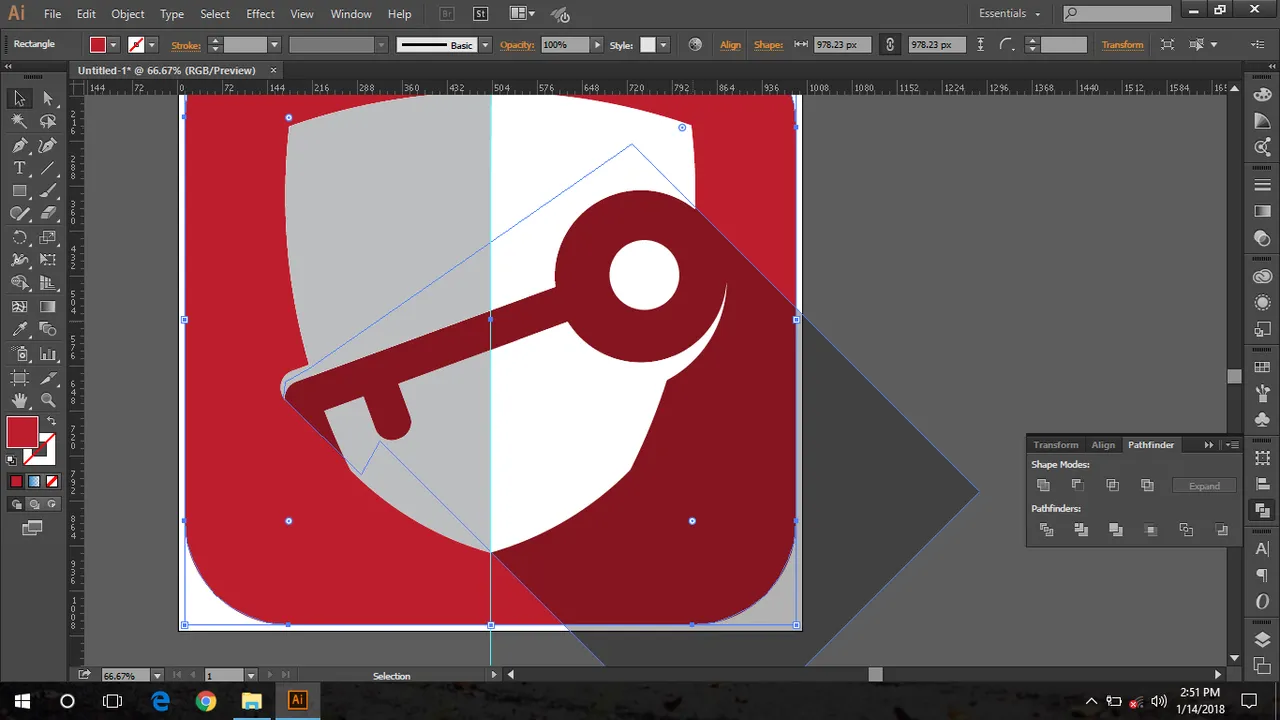
Task: Set paint mode to Color
Action: (x=16, y=481)
